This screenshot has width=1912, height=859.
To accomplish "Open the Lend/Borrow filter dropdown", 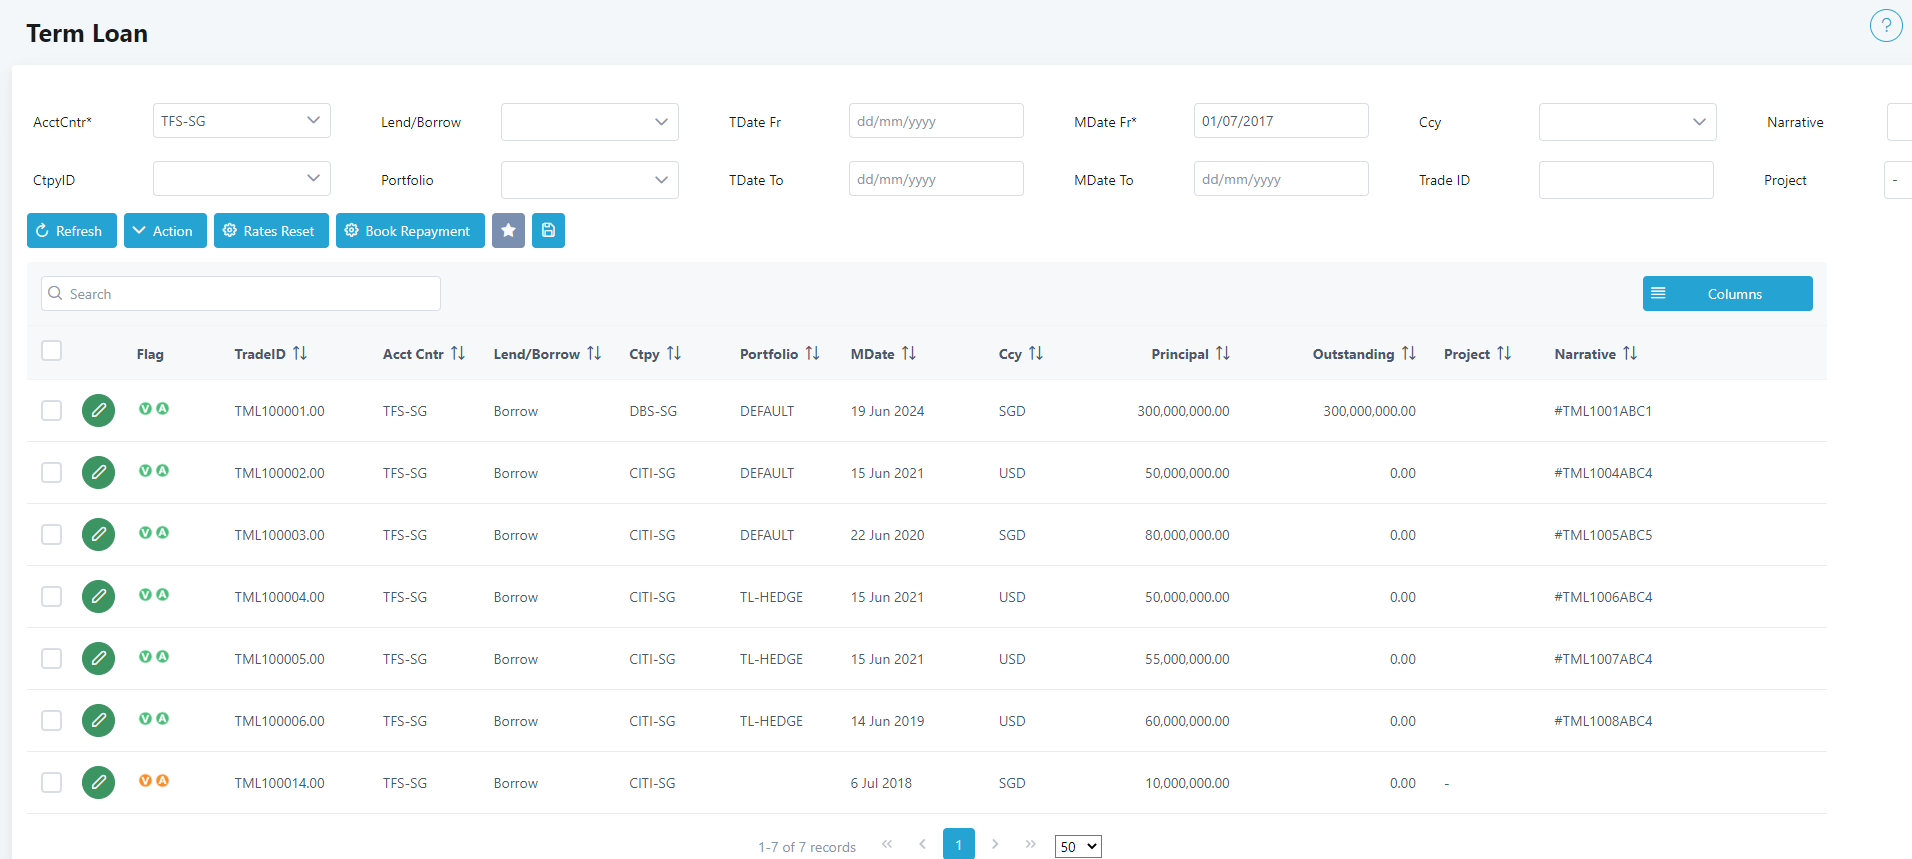I will click(589, 122).
